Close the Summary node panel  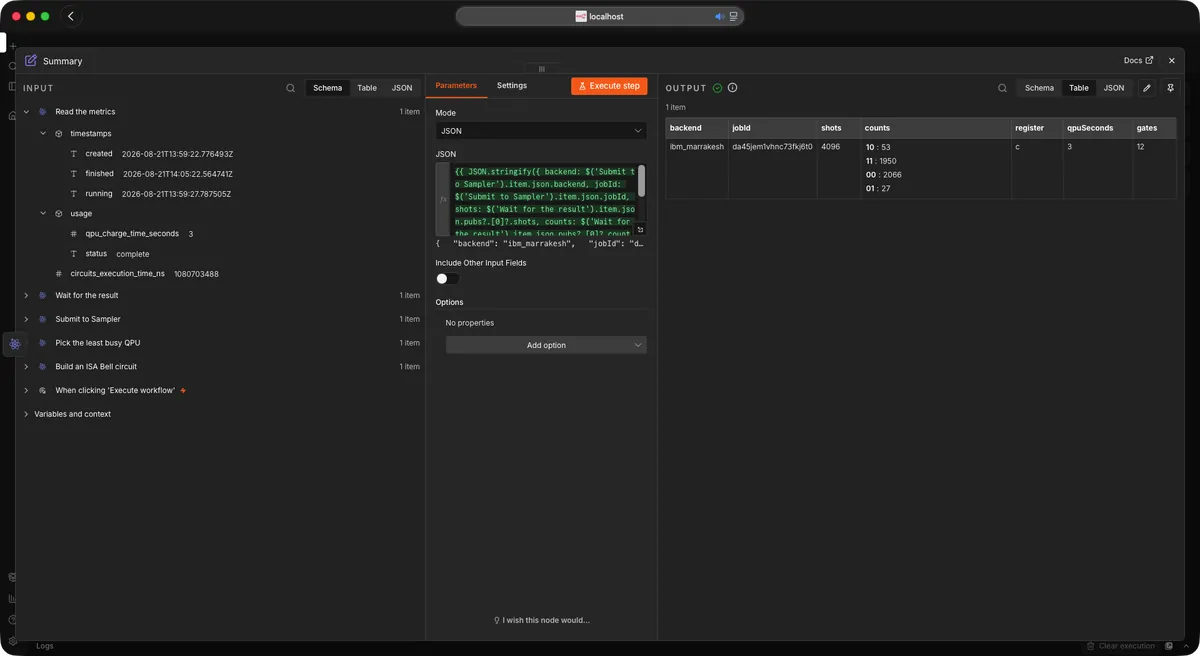pos(1172,61)
